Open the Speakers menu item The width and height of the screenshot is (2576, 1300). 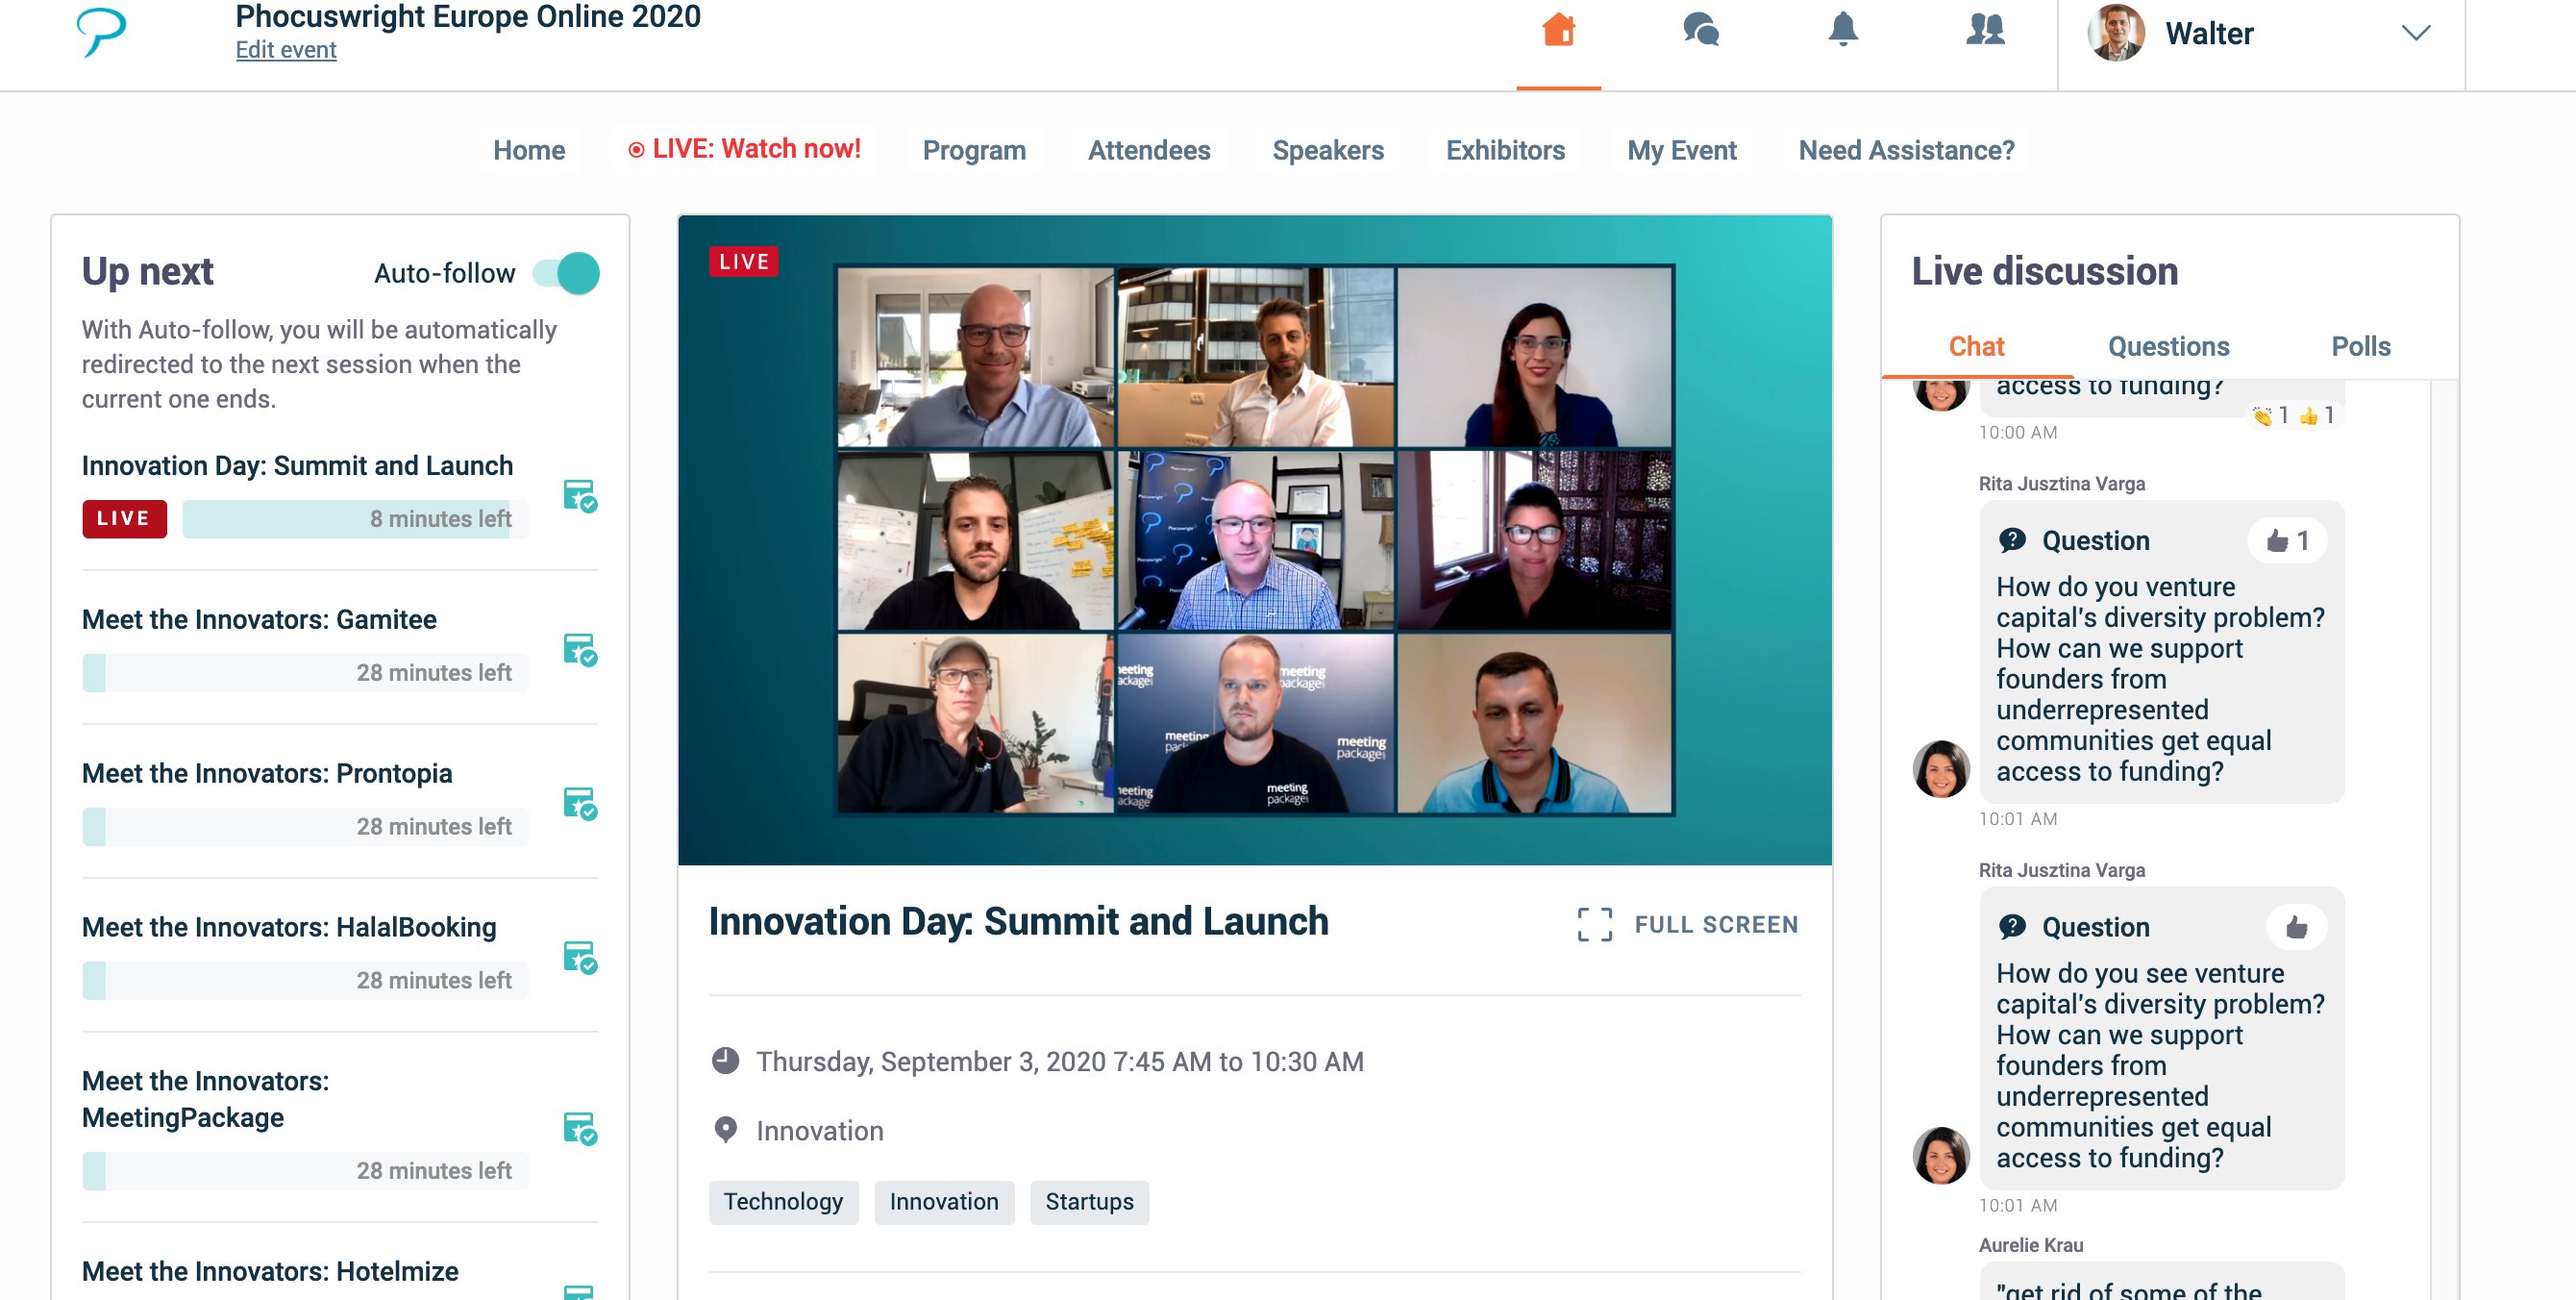[x=1327, y=150]
